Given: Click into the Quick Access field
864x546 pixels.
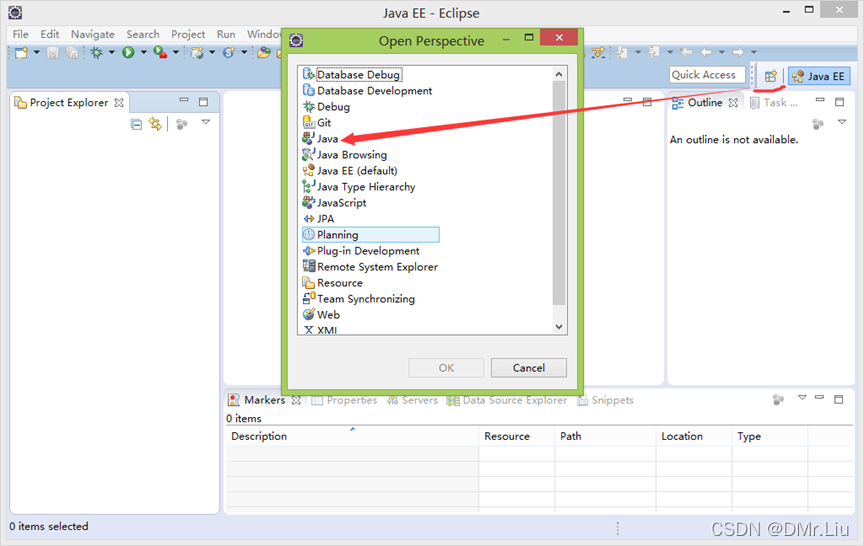Looking at the screenshot, I should pos(708,75).
